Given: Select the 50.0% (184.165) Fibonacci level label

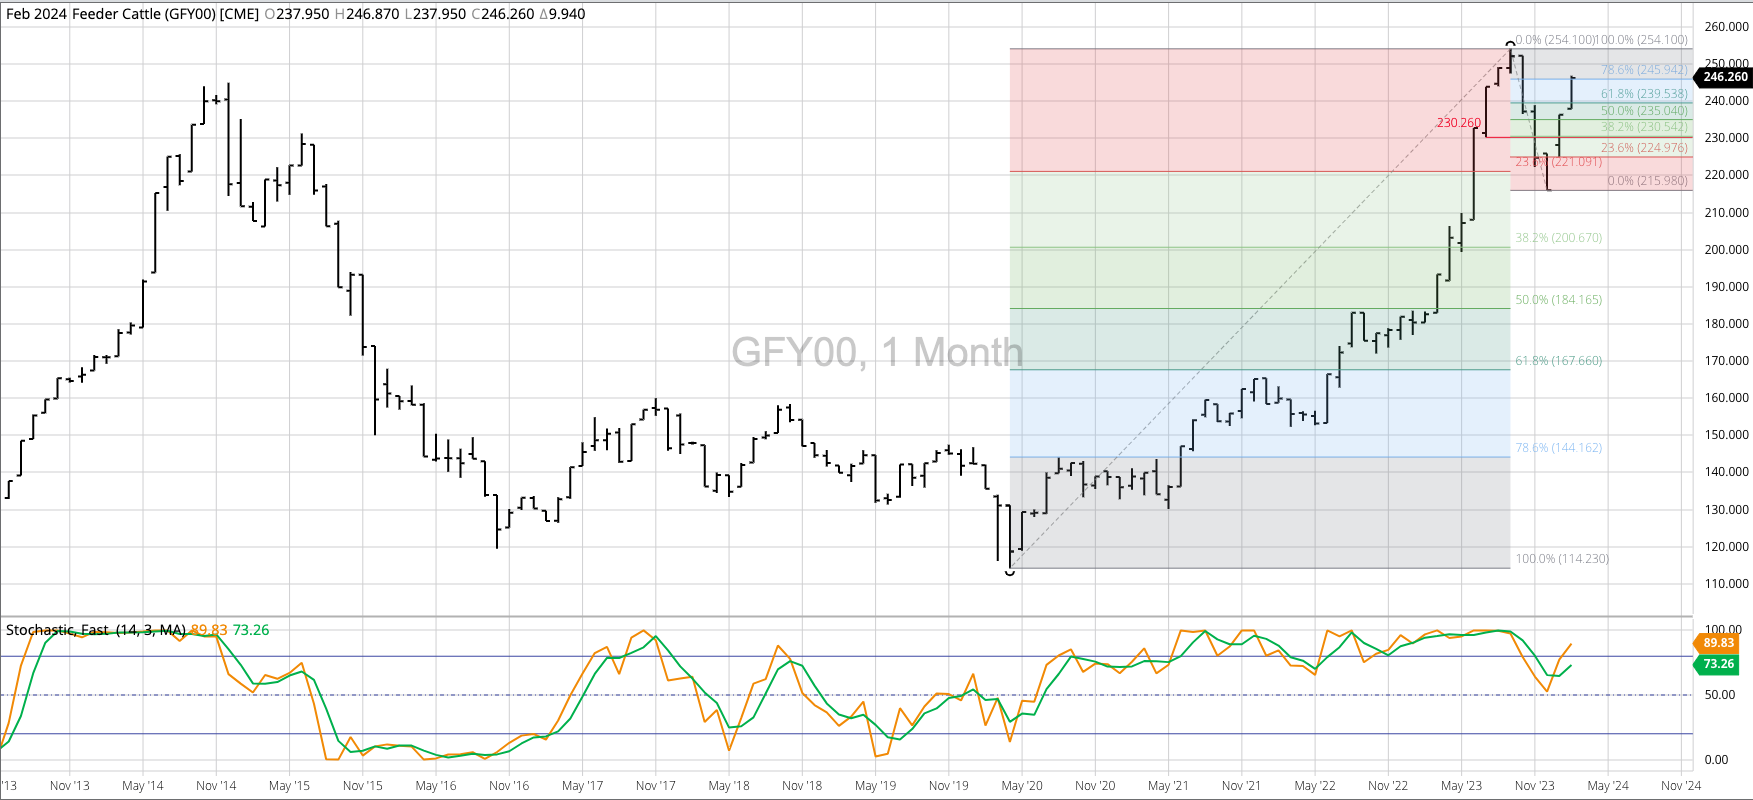Looking at the screenshot, I should click(x=1558, y=300).
